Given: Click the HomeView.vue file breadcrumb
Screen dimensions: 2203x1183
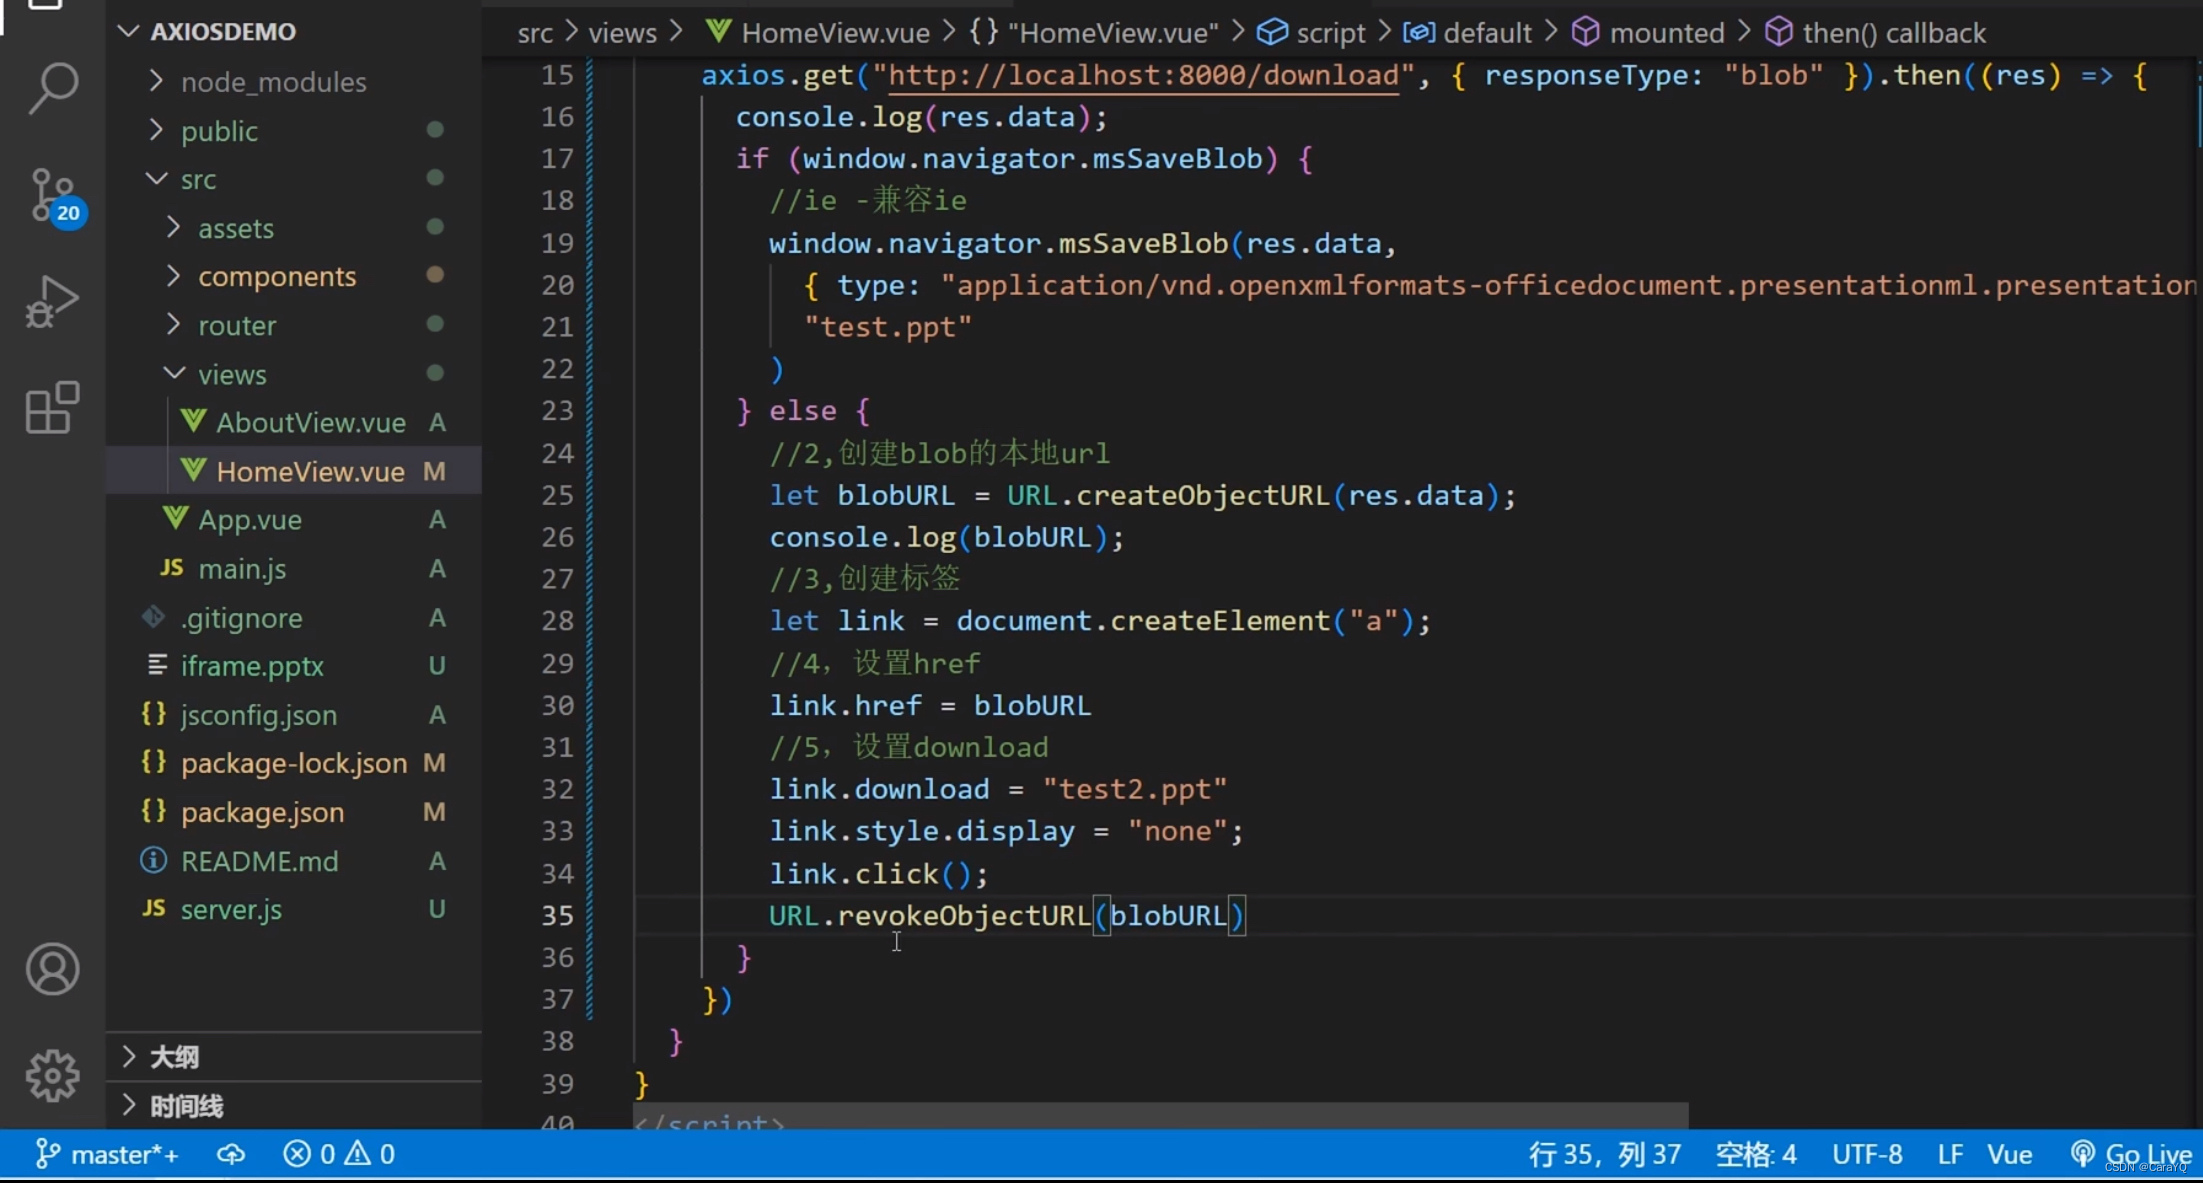Looking at the screenshot, I should tap(818, 33).
